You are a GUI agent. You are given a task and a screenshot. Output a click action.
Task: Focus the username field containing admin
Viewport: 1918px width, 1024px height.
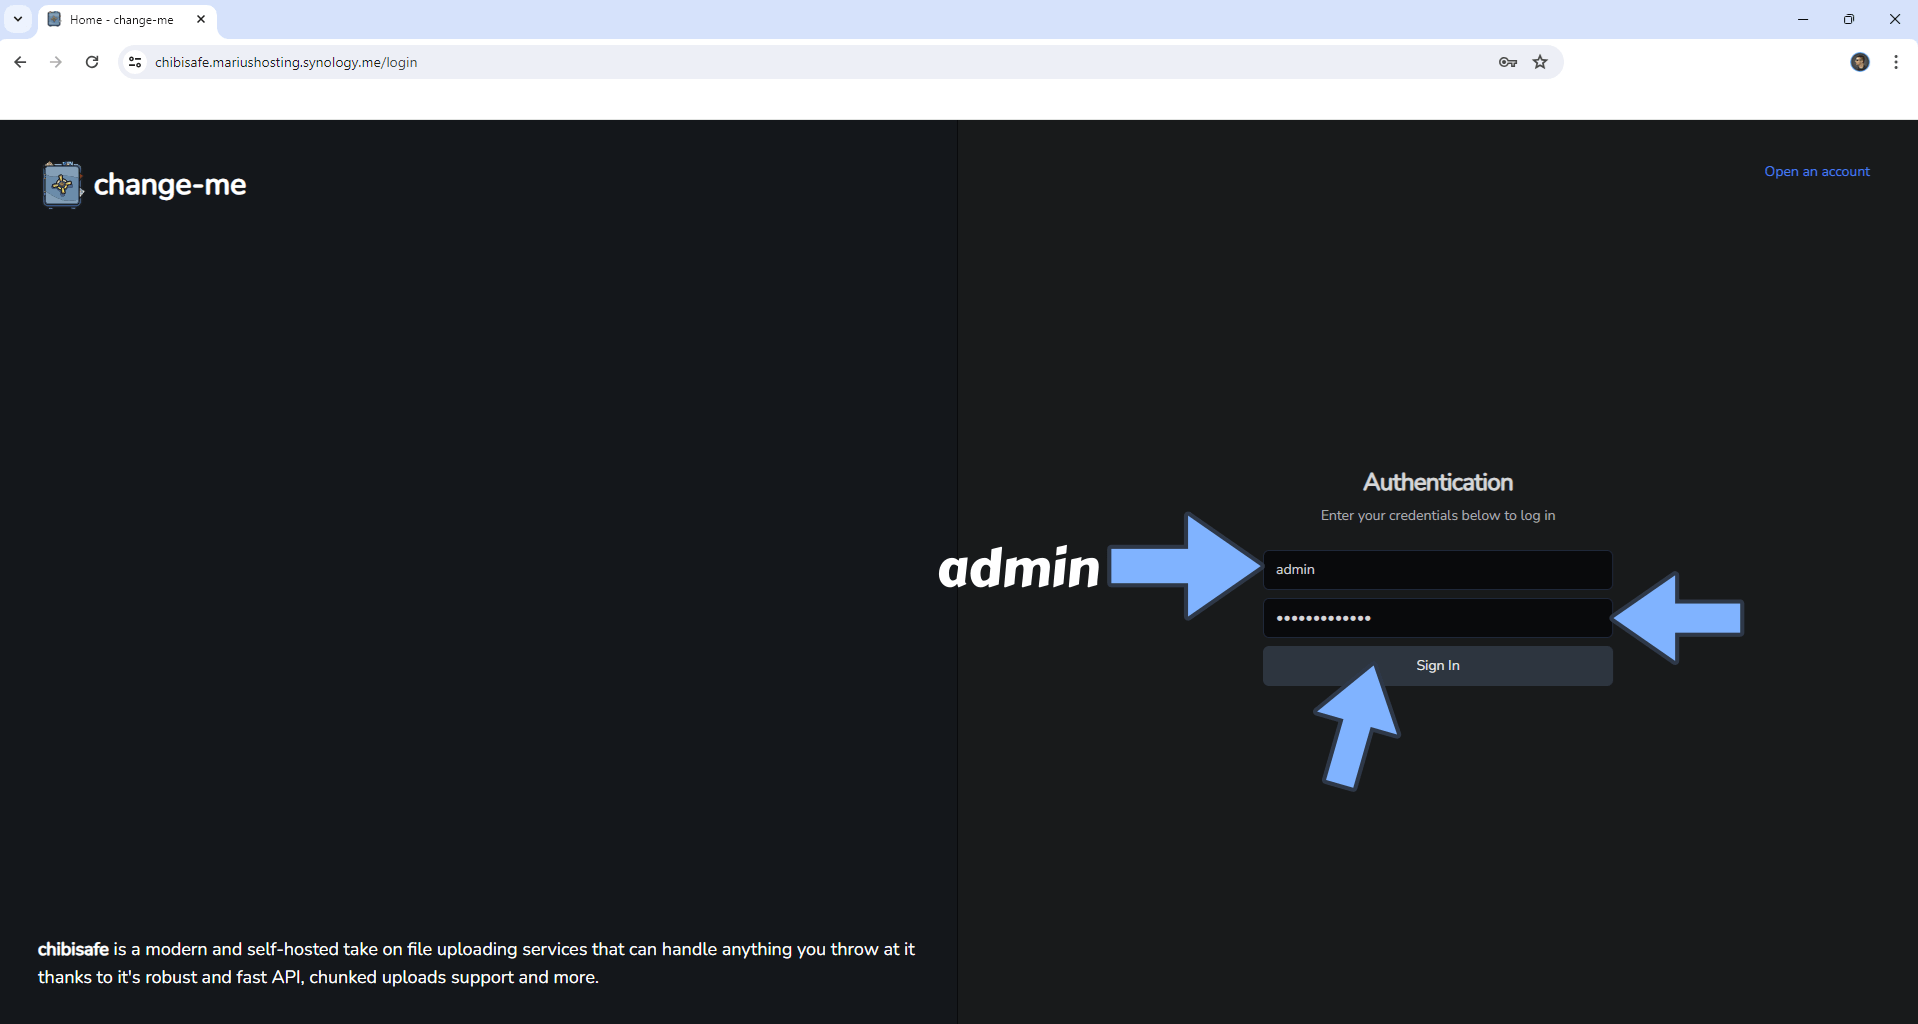(x=1436, y=569)
